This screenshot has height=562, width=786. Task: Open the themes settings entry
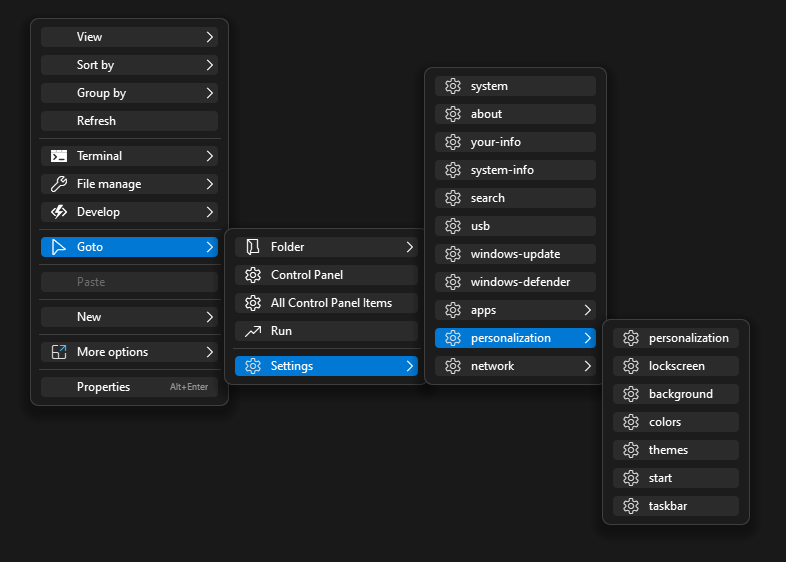[x=676, y=450]
